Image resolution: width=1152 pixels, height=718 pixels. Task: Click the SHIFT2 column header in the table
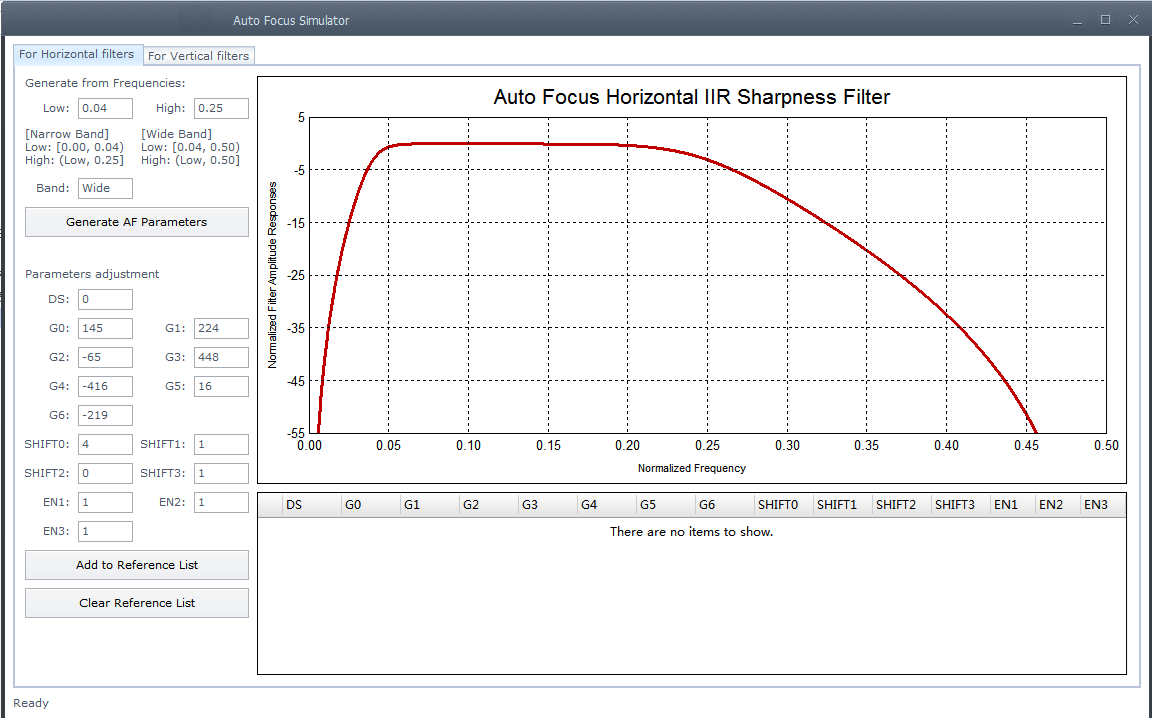pyautogui.click(x=901, y=505)
